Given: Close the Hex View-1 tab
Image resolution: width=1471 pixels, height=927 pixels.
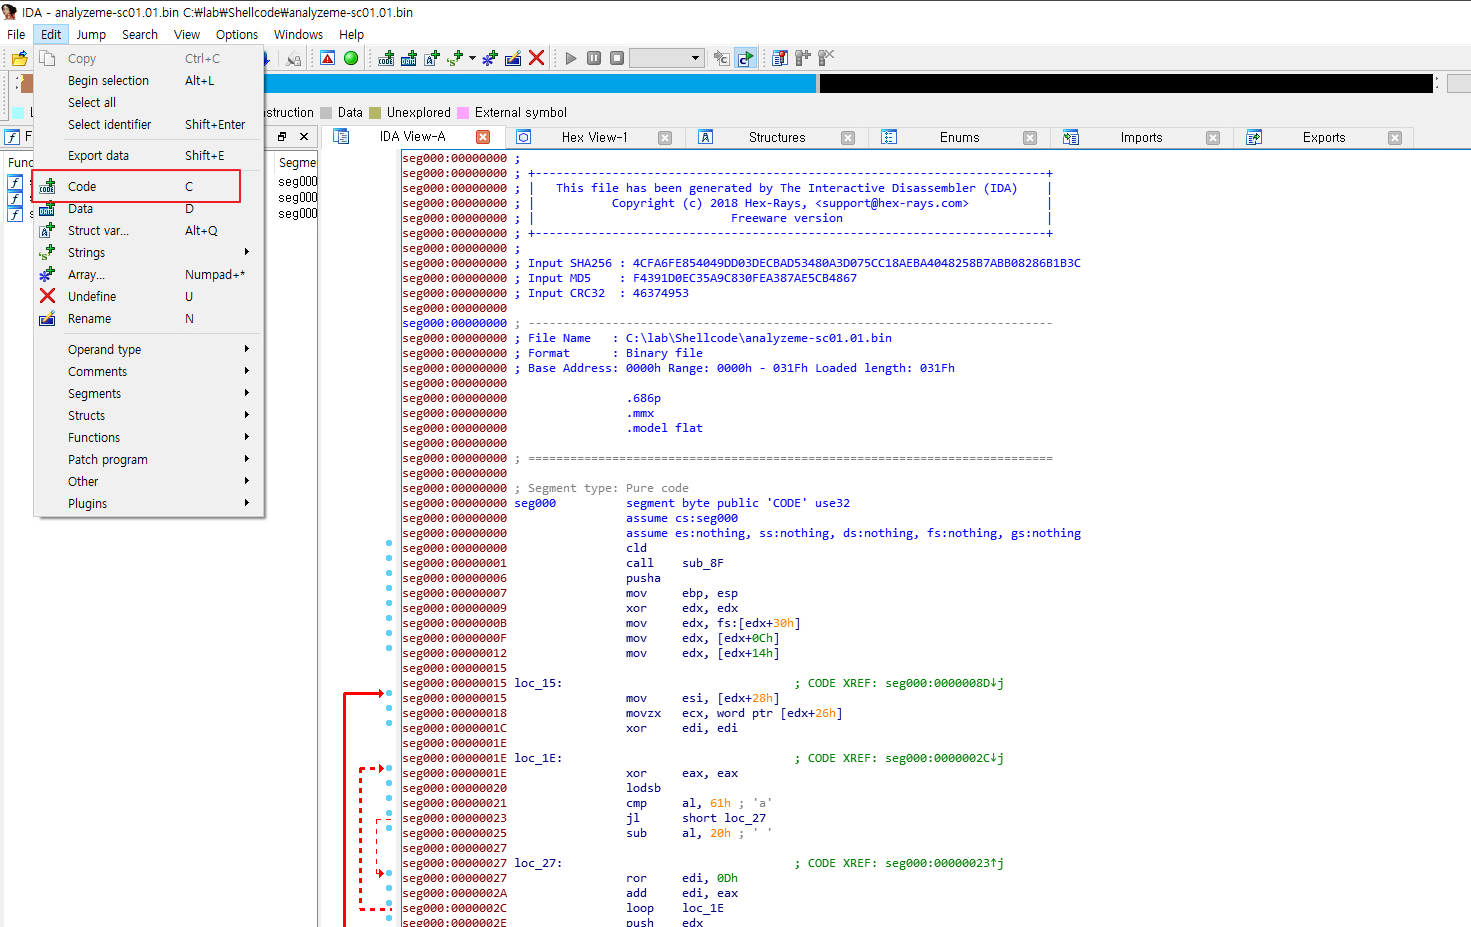Looking at the screenshot, I should 665,138.
